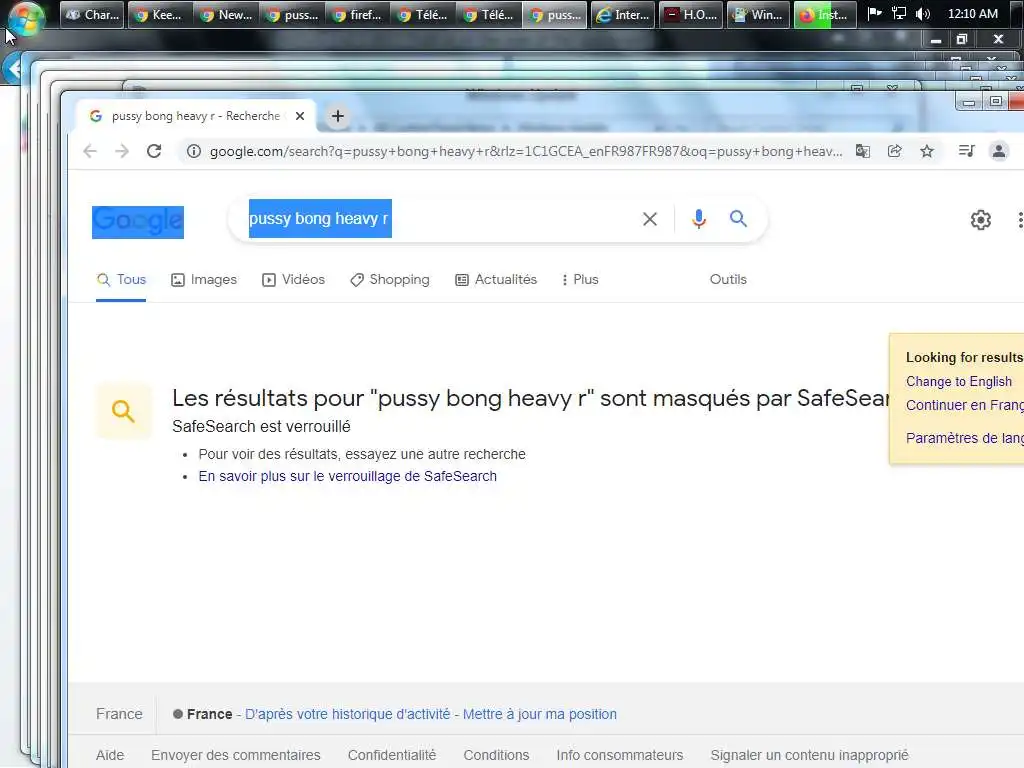Open the Aide footer link
This screenshot has width=1024, height=768.
(x=110, y=755)
